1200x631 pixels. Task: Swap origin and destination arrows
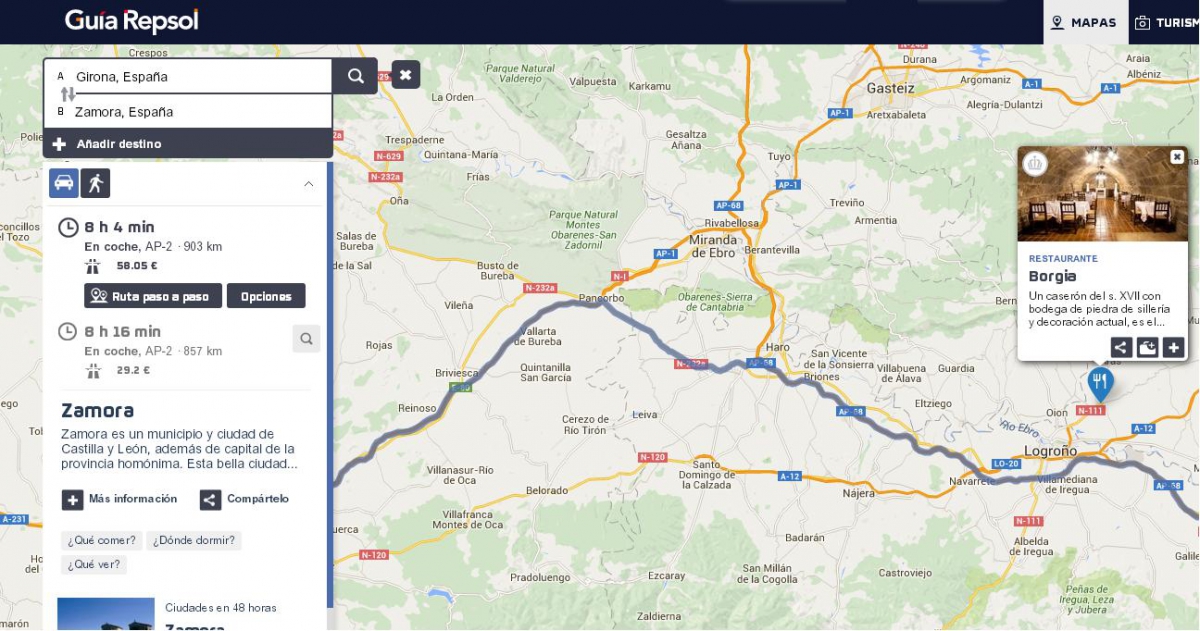click(x=68, y=94)
